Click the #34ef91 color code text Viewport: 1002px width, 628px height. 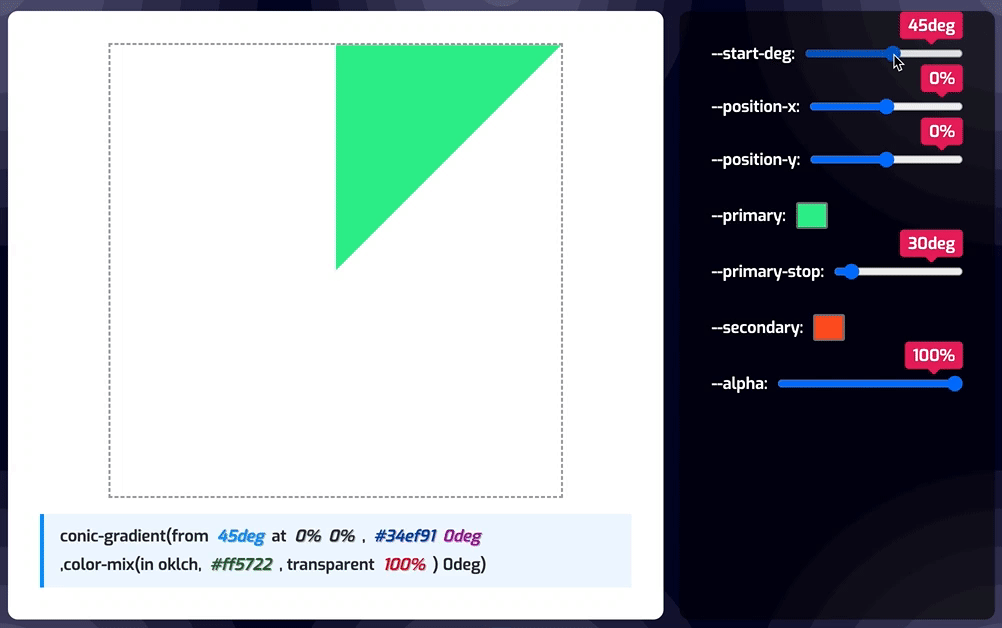click(x=405, y=536)
